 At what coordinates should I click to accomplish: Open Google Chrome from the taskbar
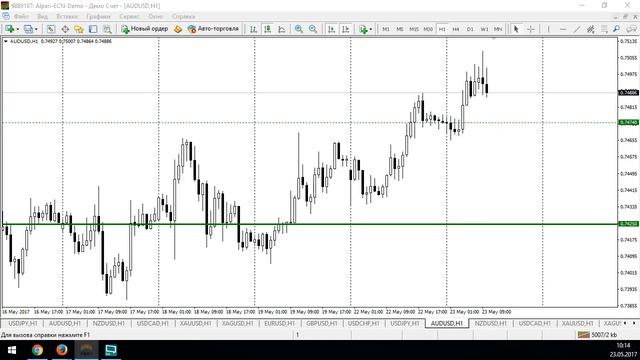37,350
